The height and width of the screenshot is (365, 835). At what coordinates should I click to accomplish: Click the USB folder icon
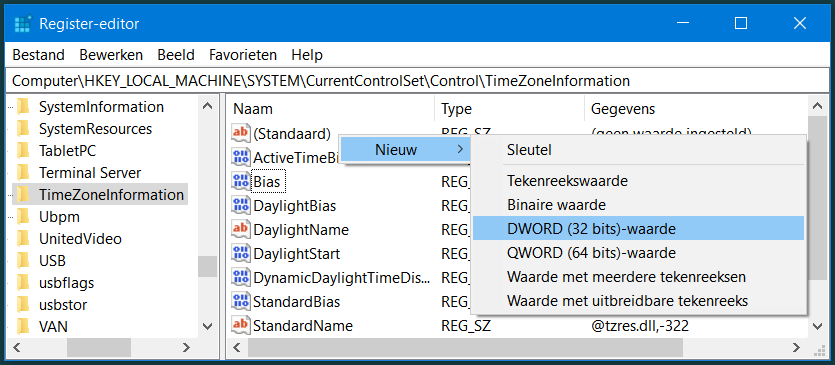[x=23, y=261]
